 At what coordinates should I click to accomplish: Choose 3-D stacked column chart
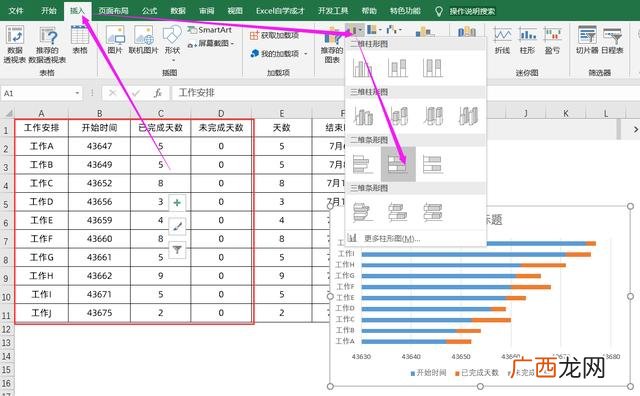tap(398, 116)
